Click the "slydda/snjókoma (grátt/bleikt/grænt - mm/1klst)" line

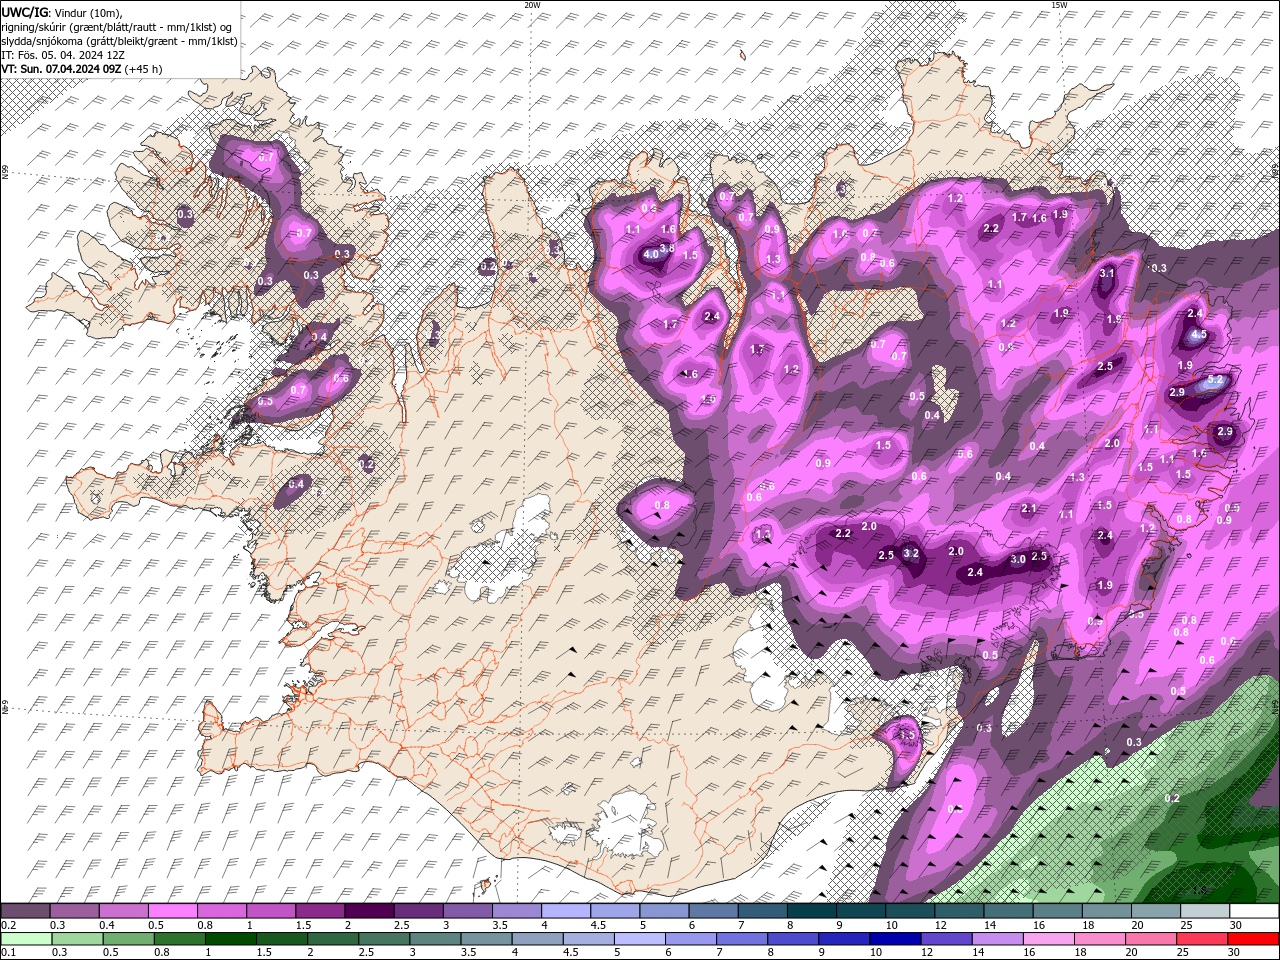pyautogui.click(x=119, y=41)
